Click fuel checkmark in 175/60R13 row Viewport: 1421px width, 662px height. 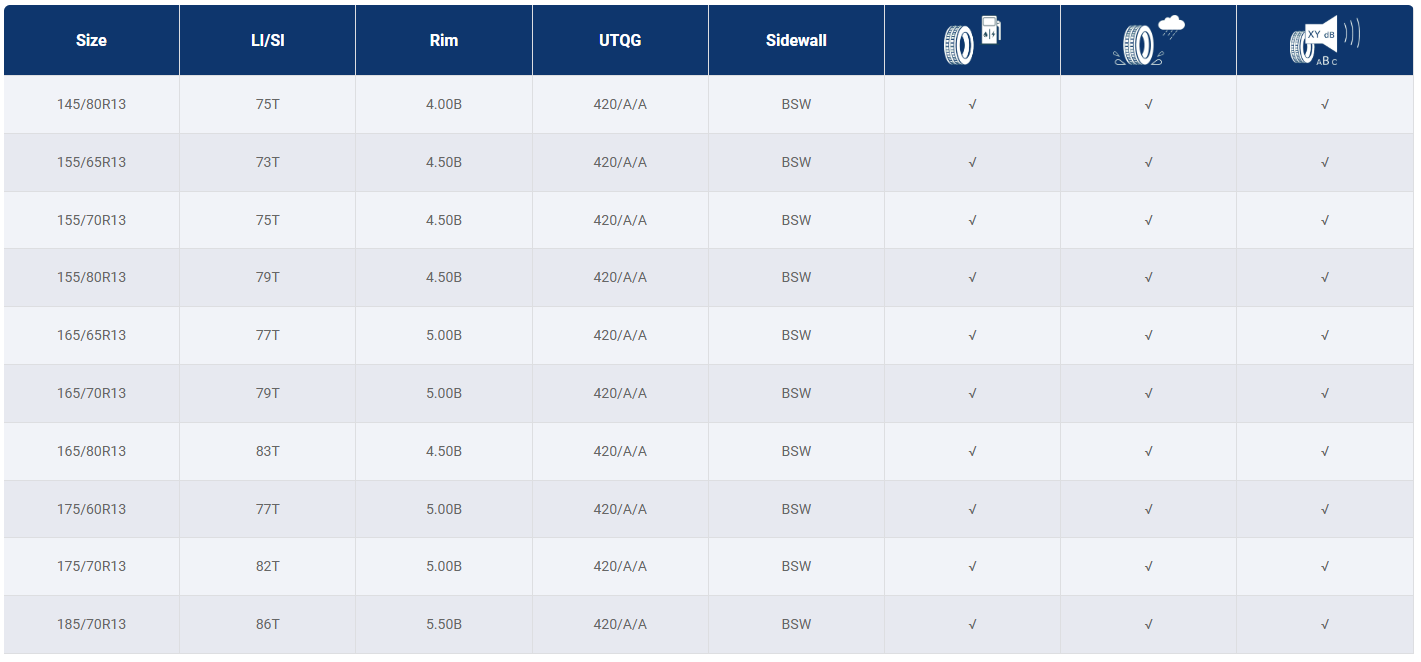click(x=972, y=509)
